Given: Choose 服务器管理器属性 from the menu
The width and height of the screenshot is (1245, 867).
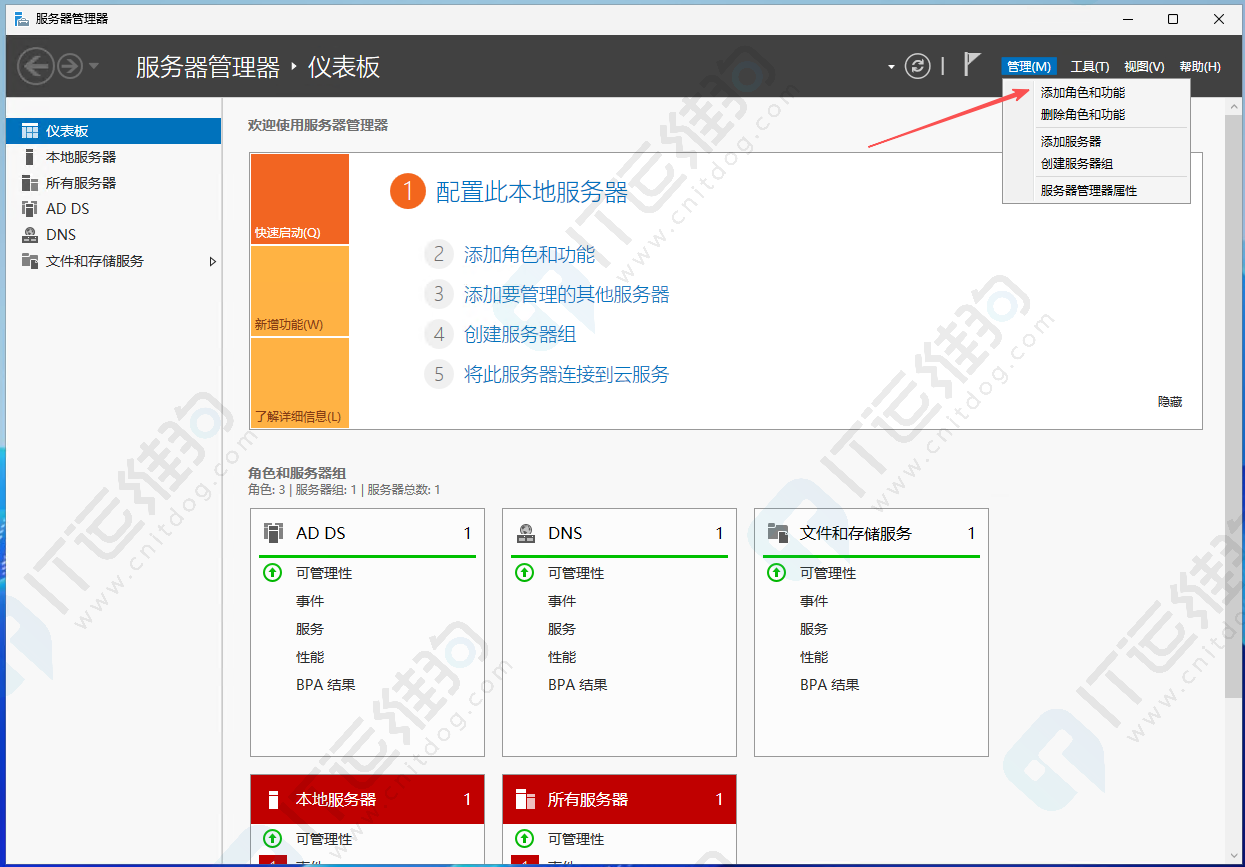Looking at the screenshot, I should tap(1088, 190).
